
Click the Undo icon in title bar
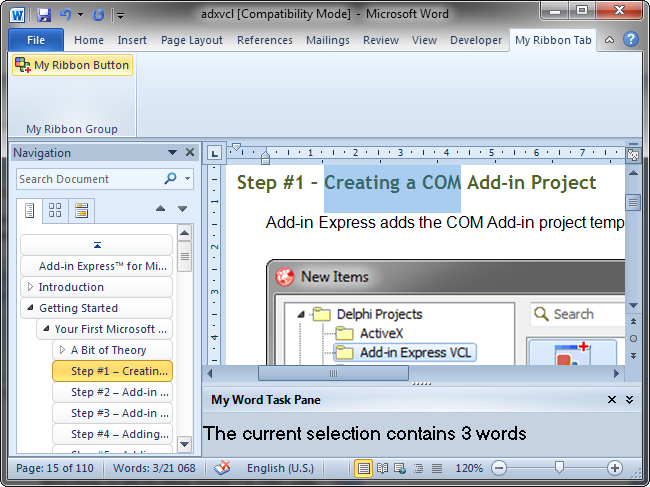[65, 15]
